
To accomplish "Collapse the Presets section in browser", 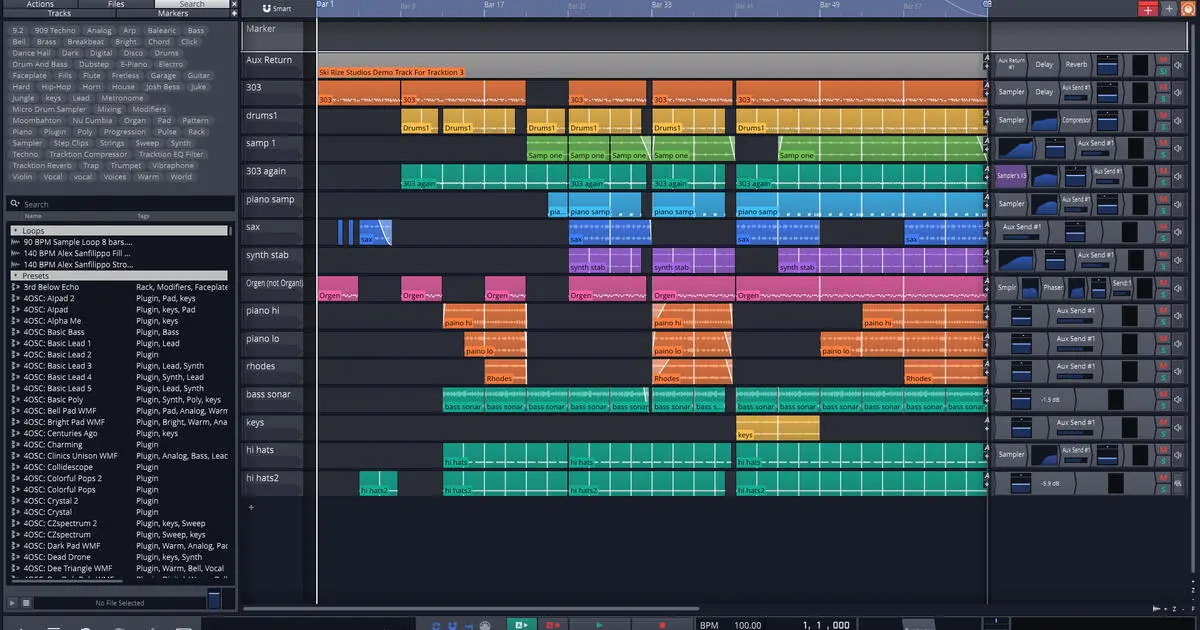I will pyautogui.click(x=15, y=276).
